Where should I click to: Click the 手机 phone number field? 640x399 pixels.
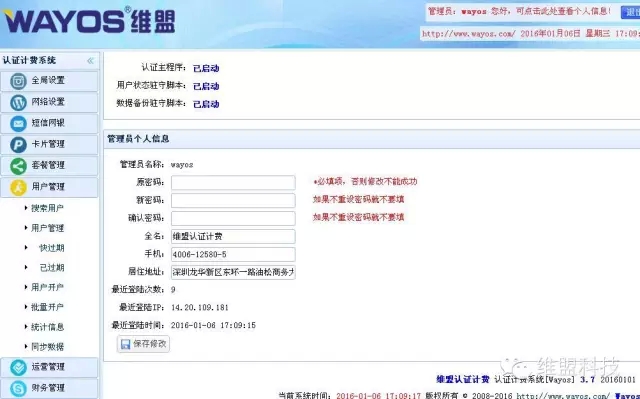[x=233, y=254]
